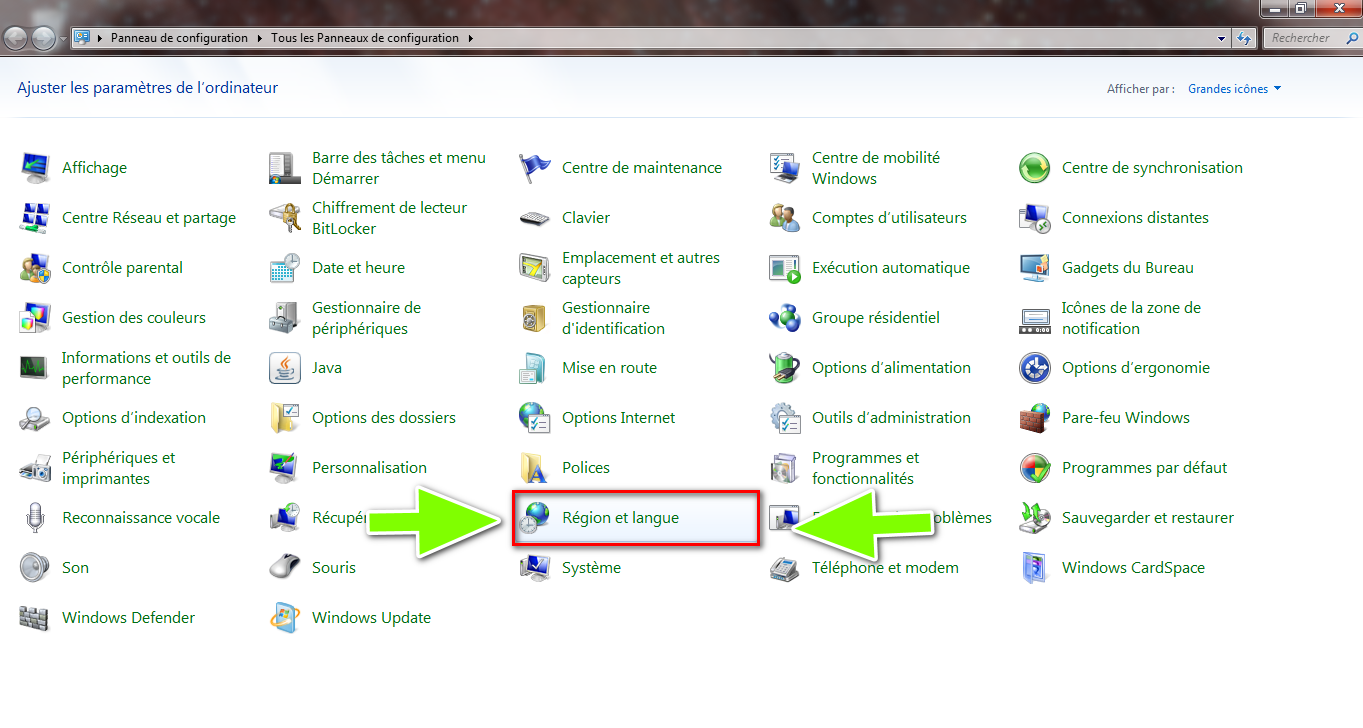
Task: Open the Clavier keyboard icon
Action: (x=535, y=218)
